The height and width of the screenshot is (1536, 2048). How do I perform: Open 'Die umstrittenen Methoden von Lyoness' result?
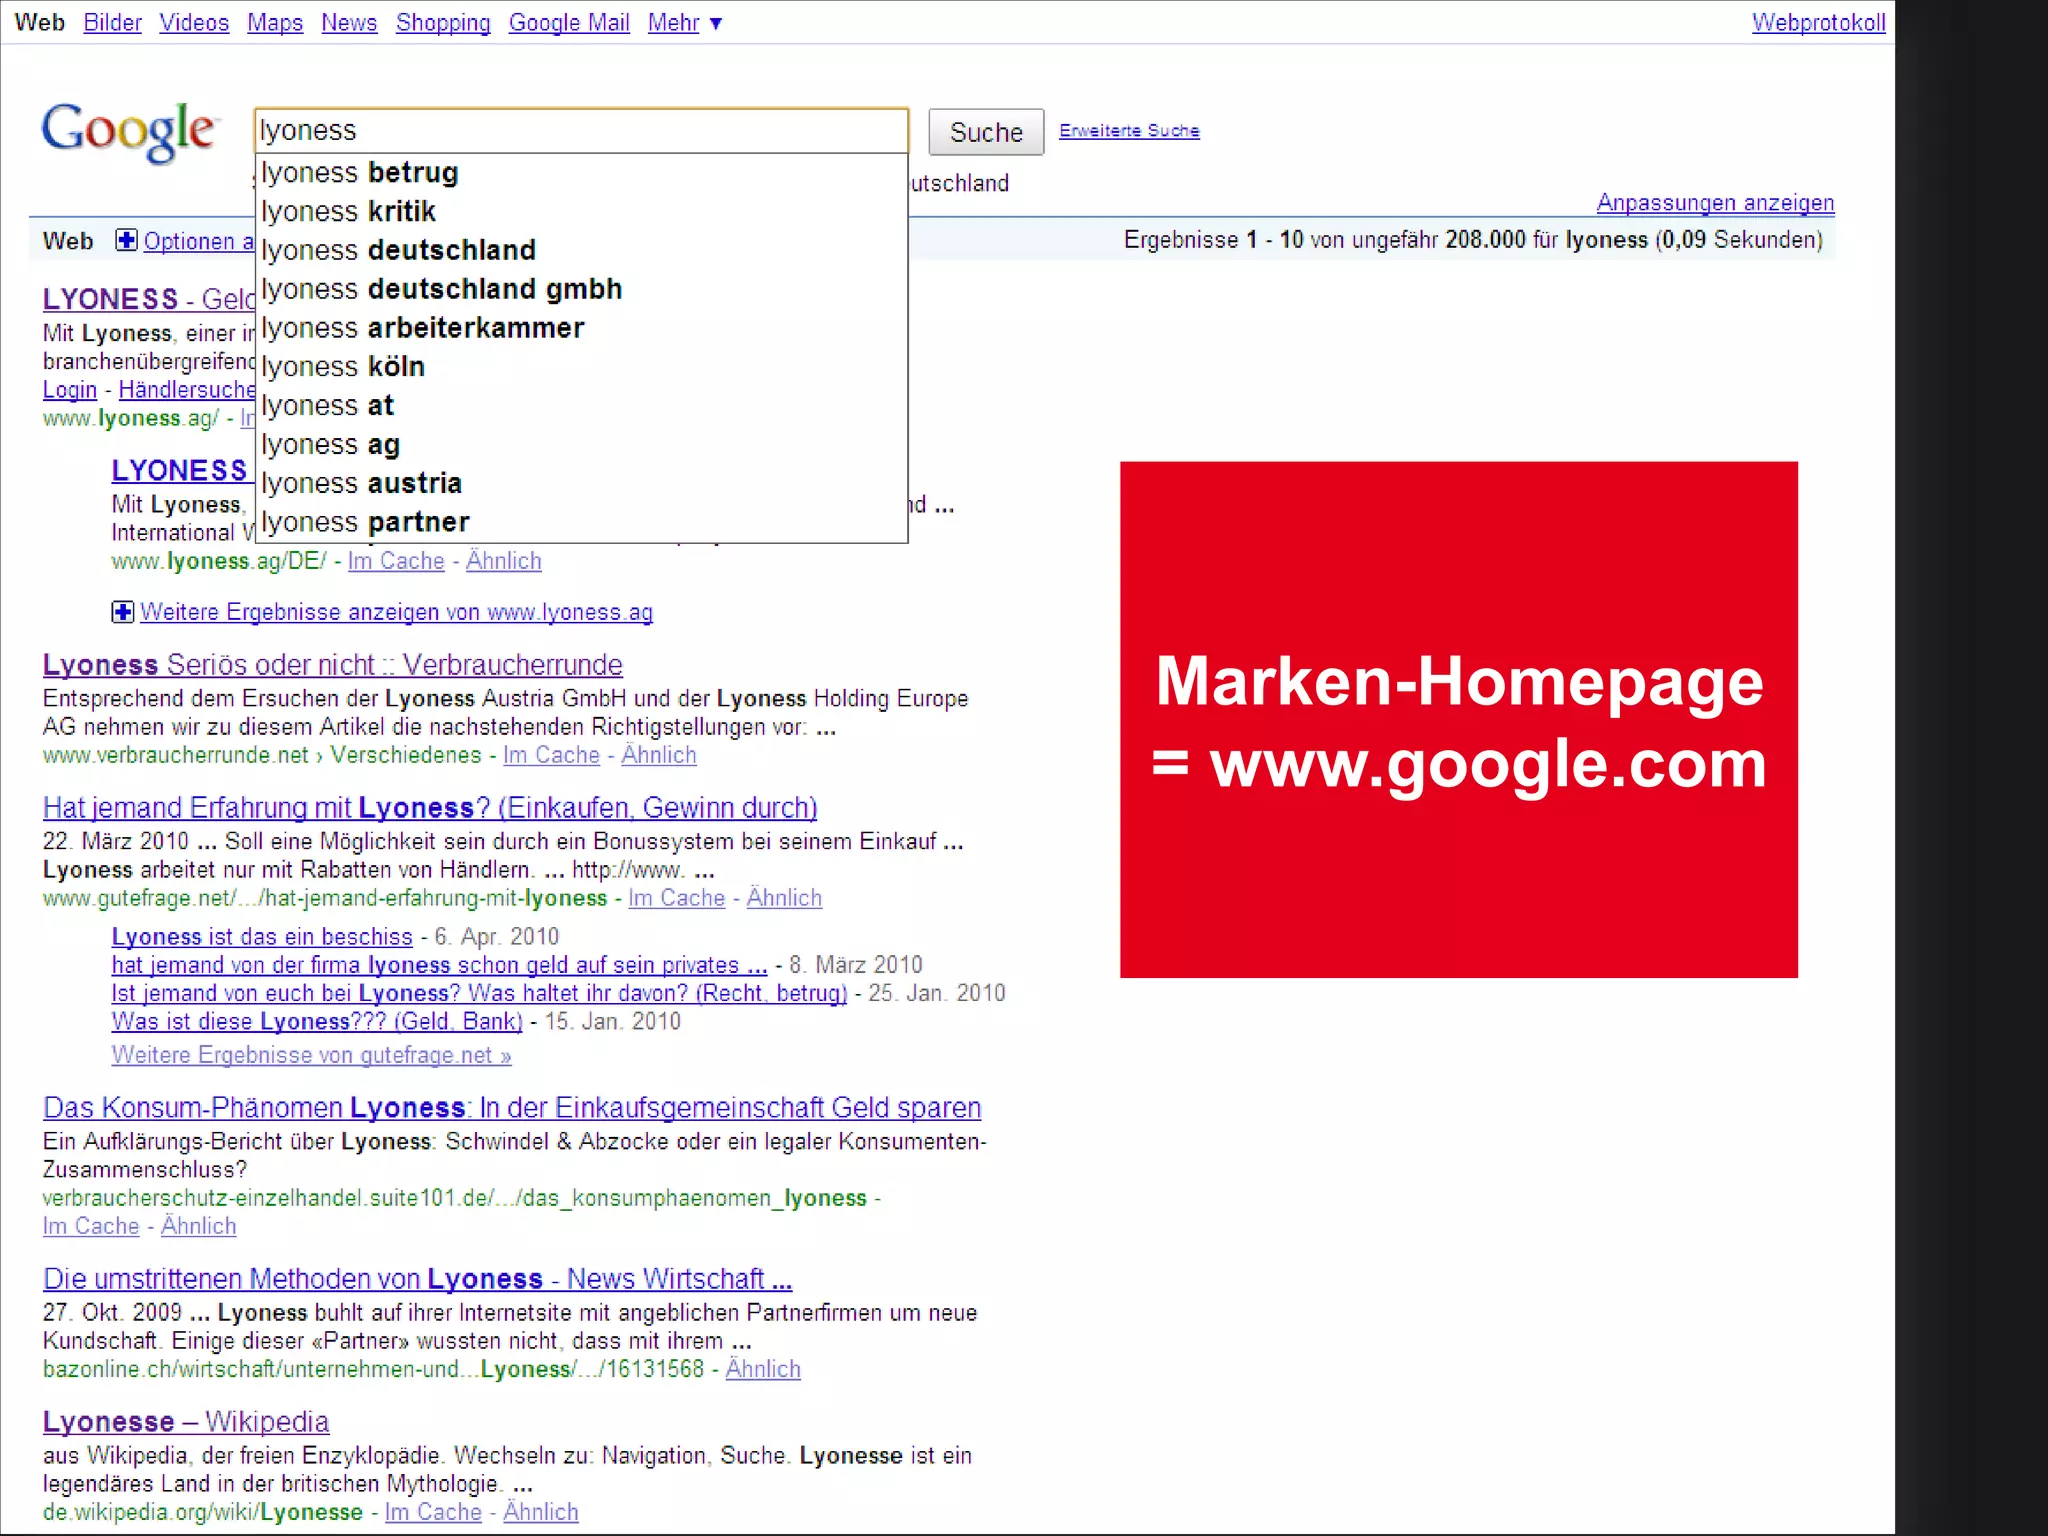pyautogui.click(x=417, y=1279)
